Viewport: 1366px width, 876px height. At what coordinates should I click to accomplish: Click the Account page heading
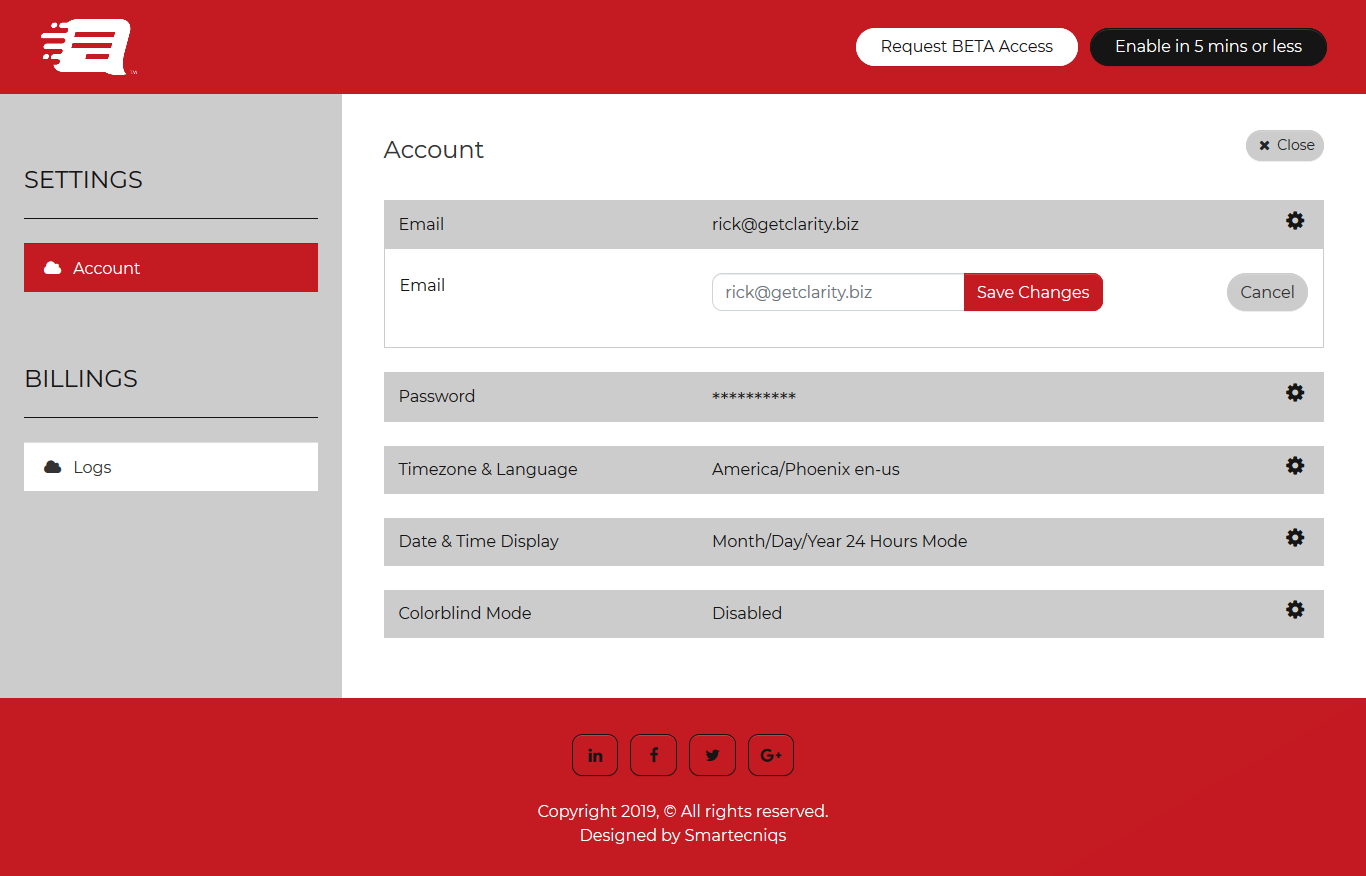pyautogui.click(x=434, y=149)
